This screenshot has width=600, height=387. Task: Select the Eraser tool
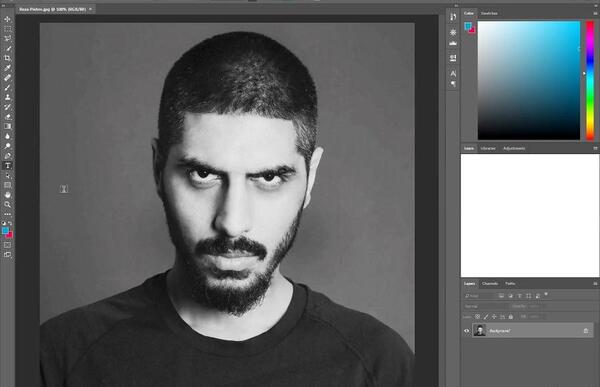8,117
